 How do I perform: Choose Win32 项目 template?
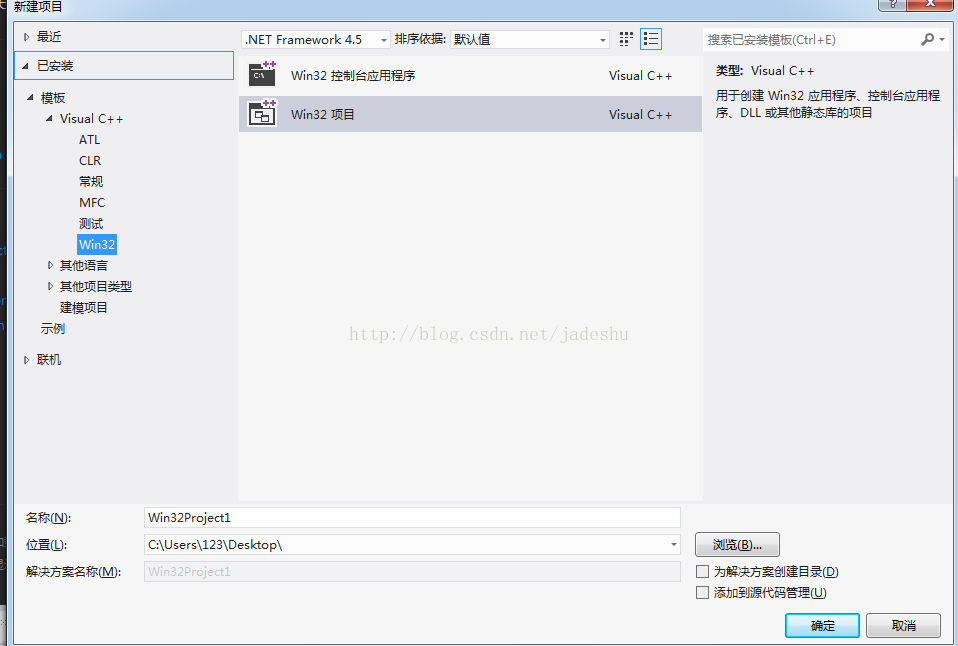coord(470,114)
